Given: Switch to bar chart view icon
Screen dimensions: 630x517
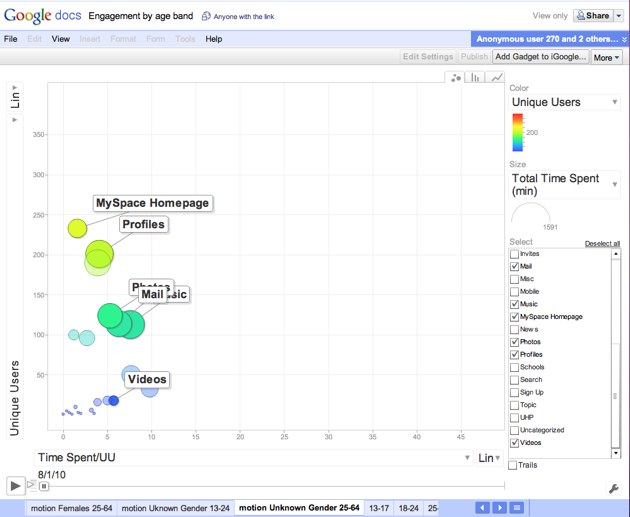Looking at the screenshot, I should click(475, 78).
